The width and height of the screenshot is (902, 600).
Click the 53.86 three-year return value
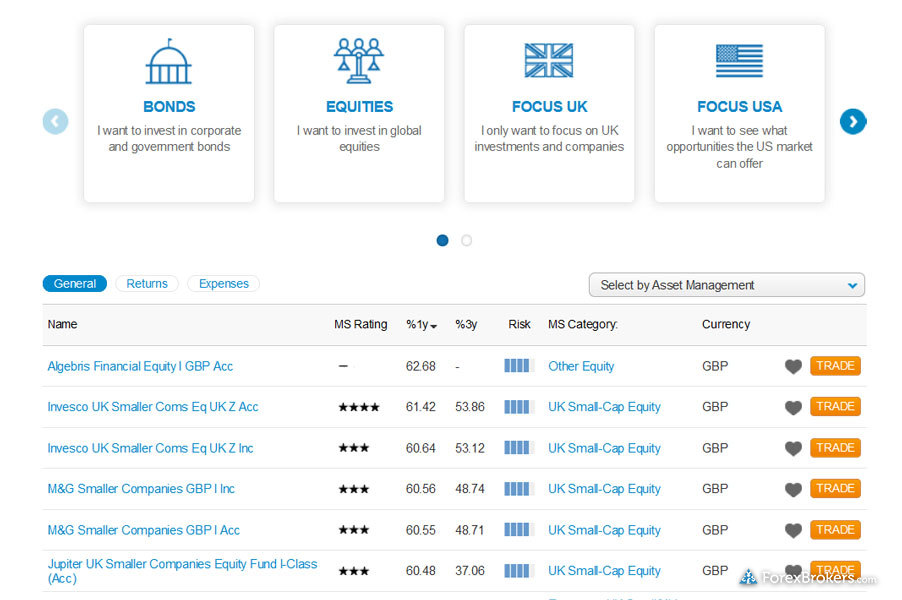coord(470,407)
